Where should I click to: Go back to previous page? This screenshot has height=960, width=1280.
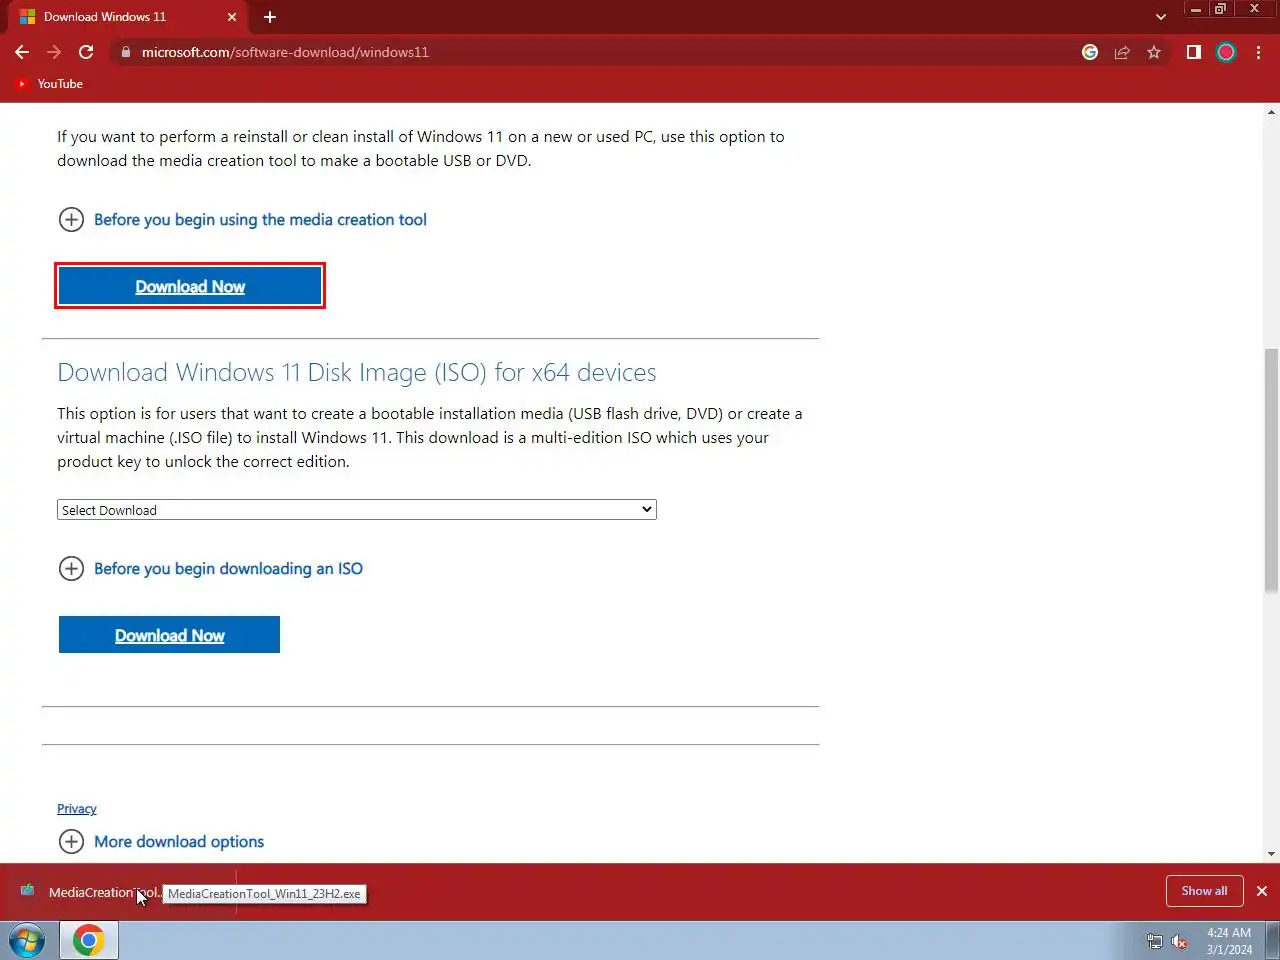pyautogui.click(x=22, y=52)
